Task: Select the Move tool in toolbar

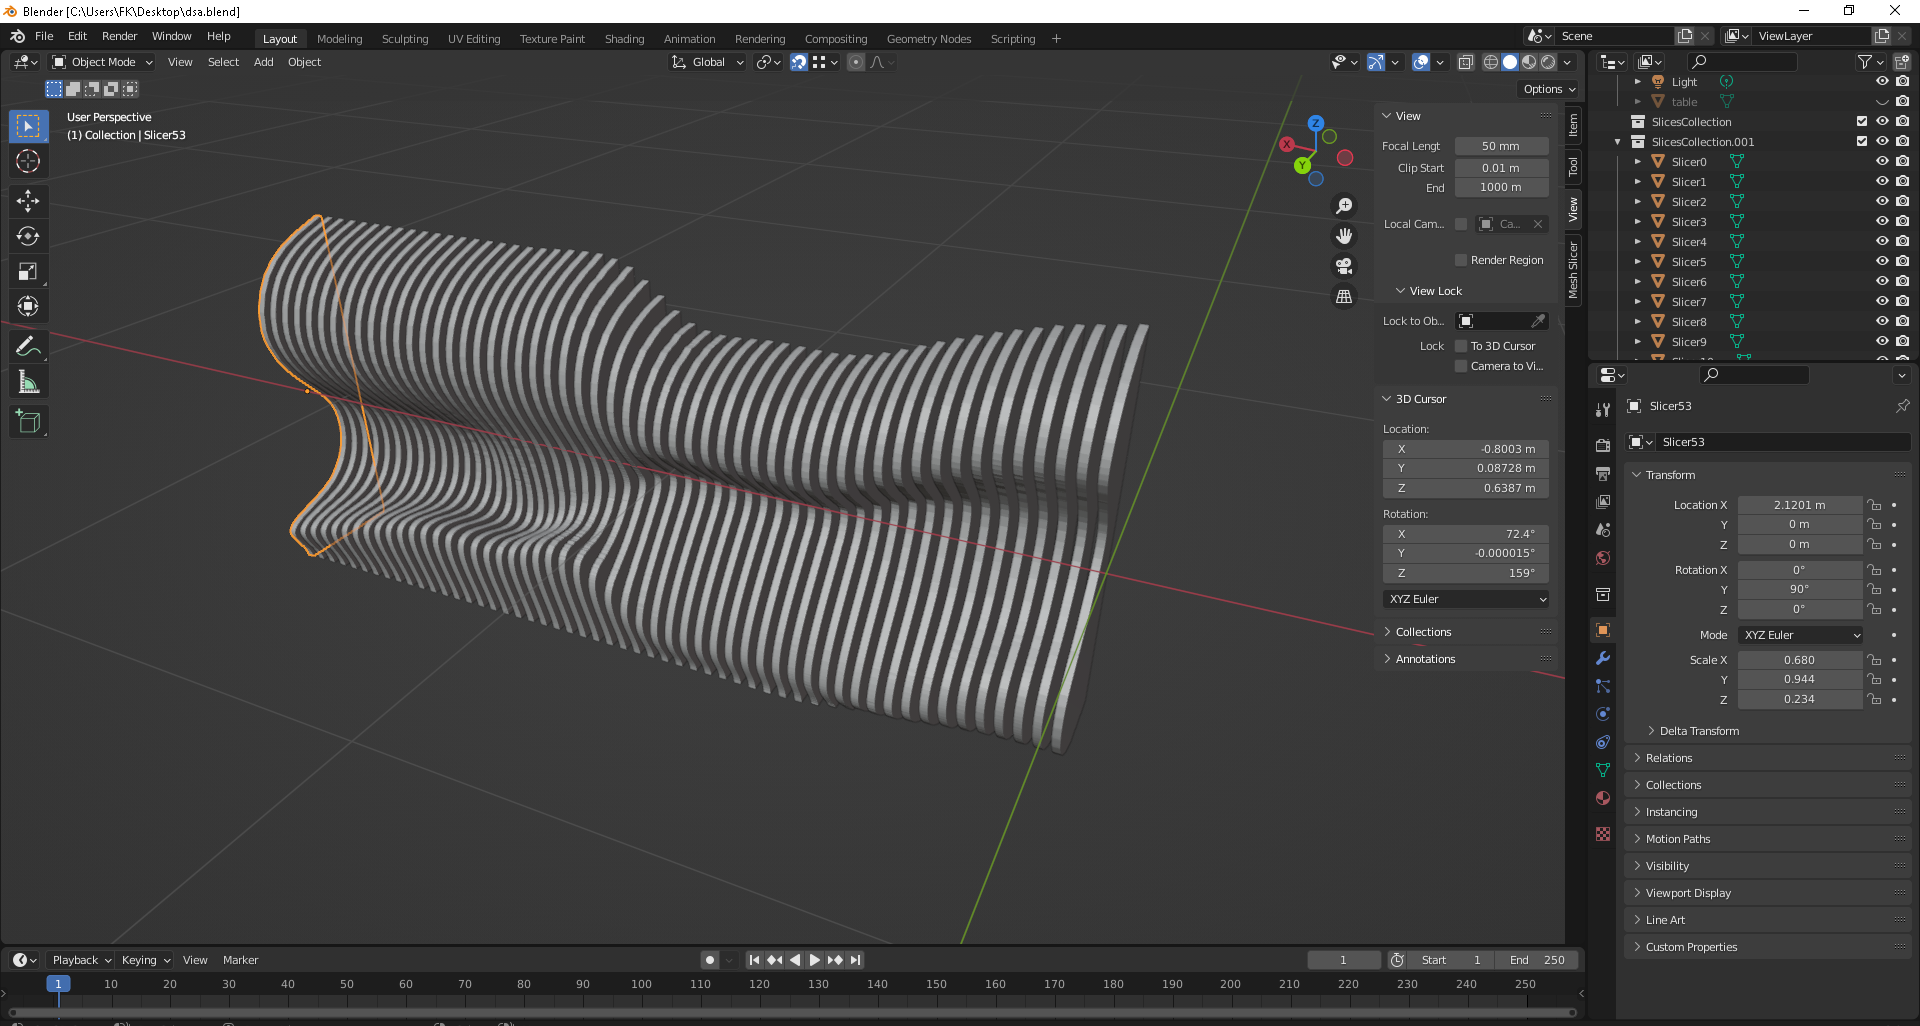Action: tap(28, 201)
